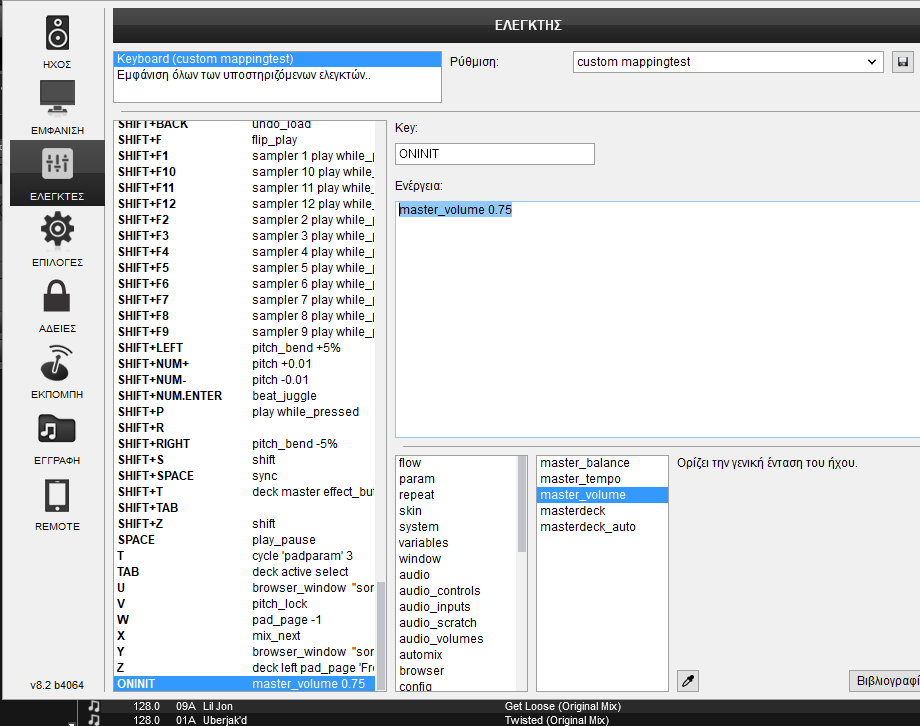Open the ΕΜΦΑΝΙΣΗ interface monitor icon
Screen dimensions: 920x726
coord(57,99)
